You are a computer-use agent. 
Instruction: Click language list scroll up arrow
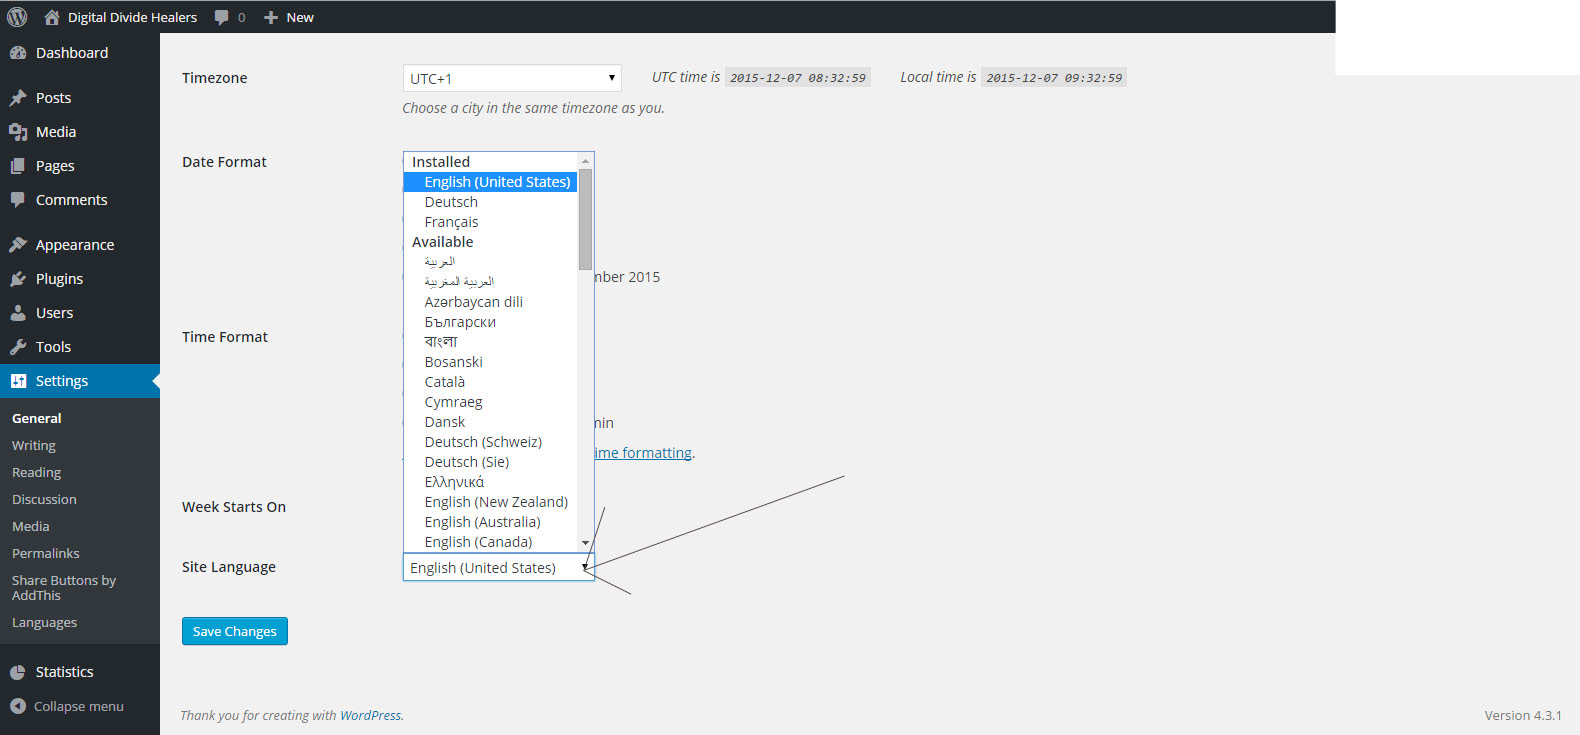coord(585,161)
